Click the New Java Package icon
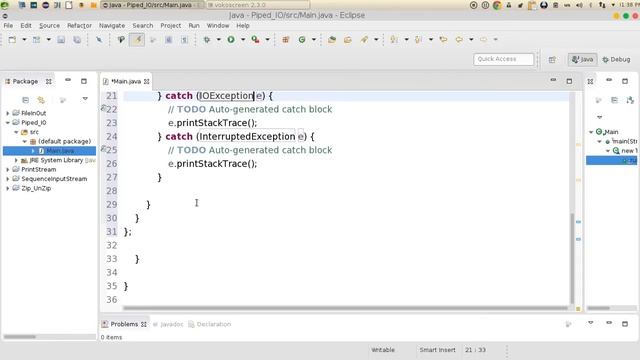The height and width of the screenshot is (360, 640). (286, 40)
